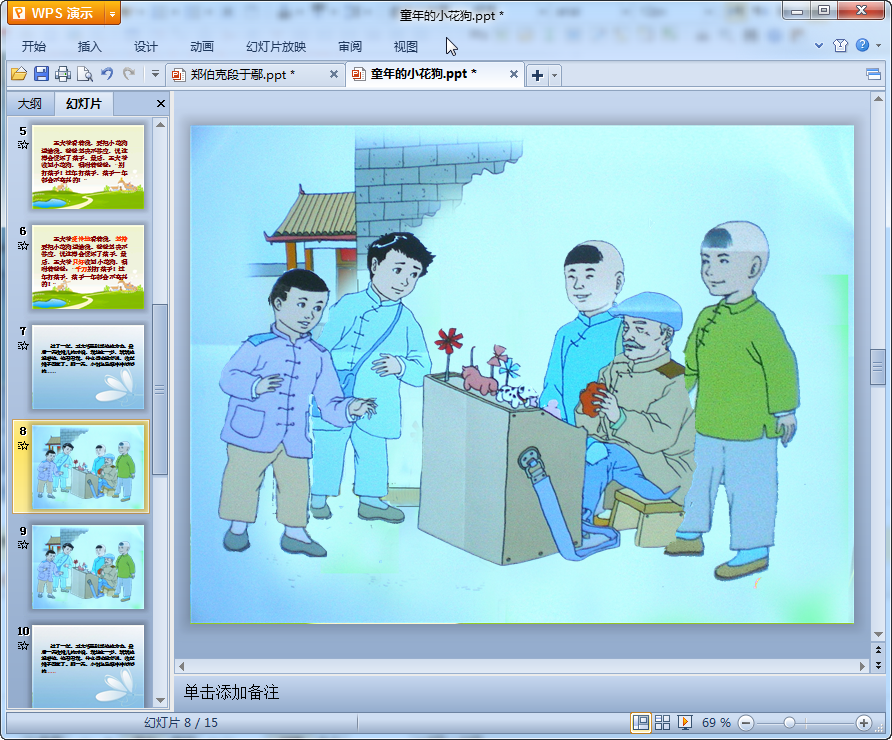Image resolution: width=892 pixels, height=740 pixels.
Task: Click the thumbnail panel scroll down arrow
Action: pyautogui.click(x=160, y=701)
